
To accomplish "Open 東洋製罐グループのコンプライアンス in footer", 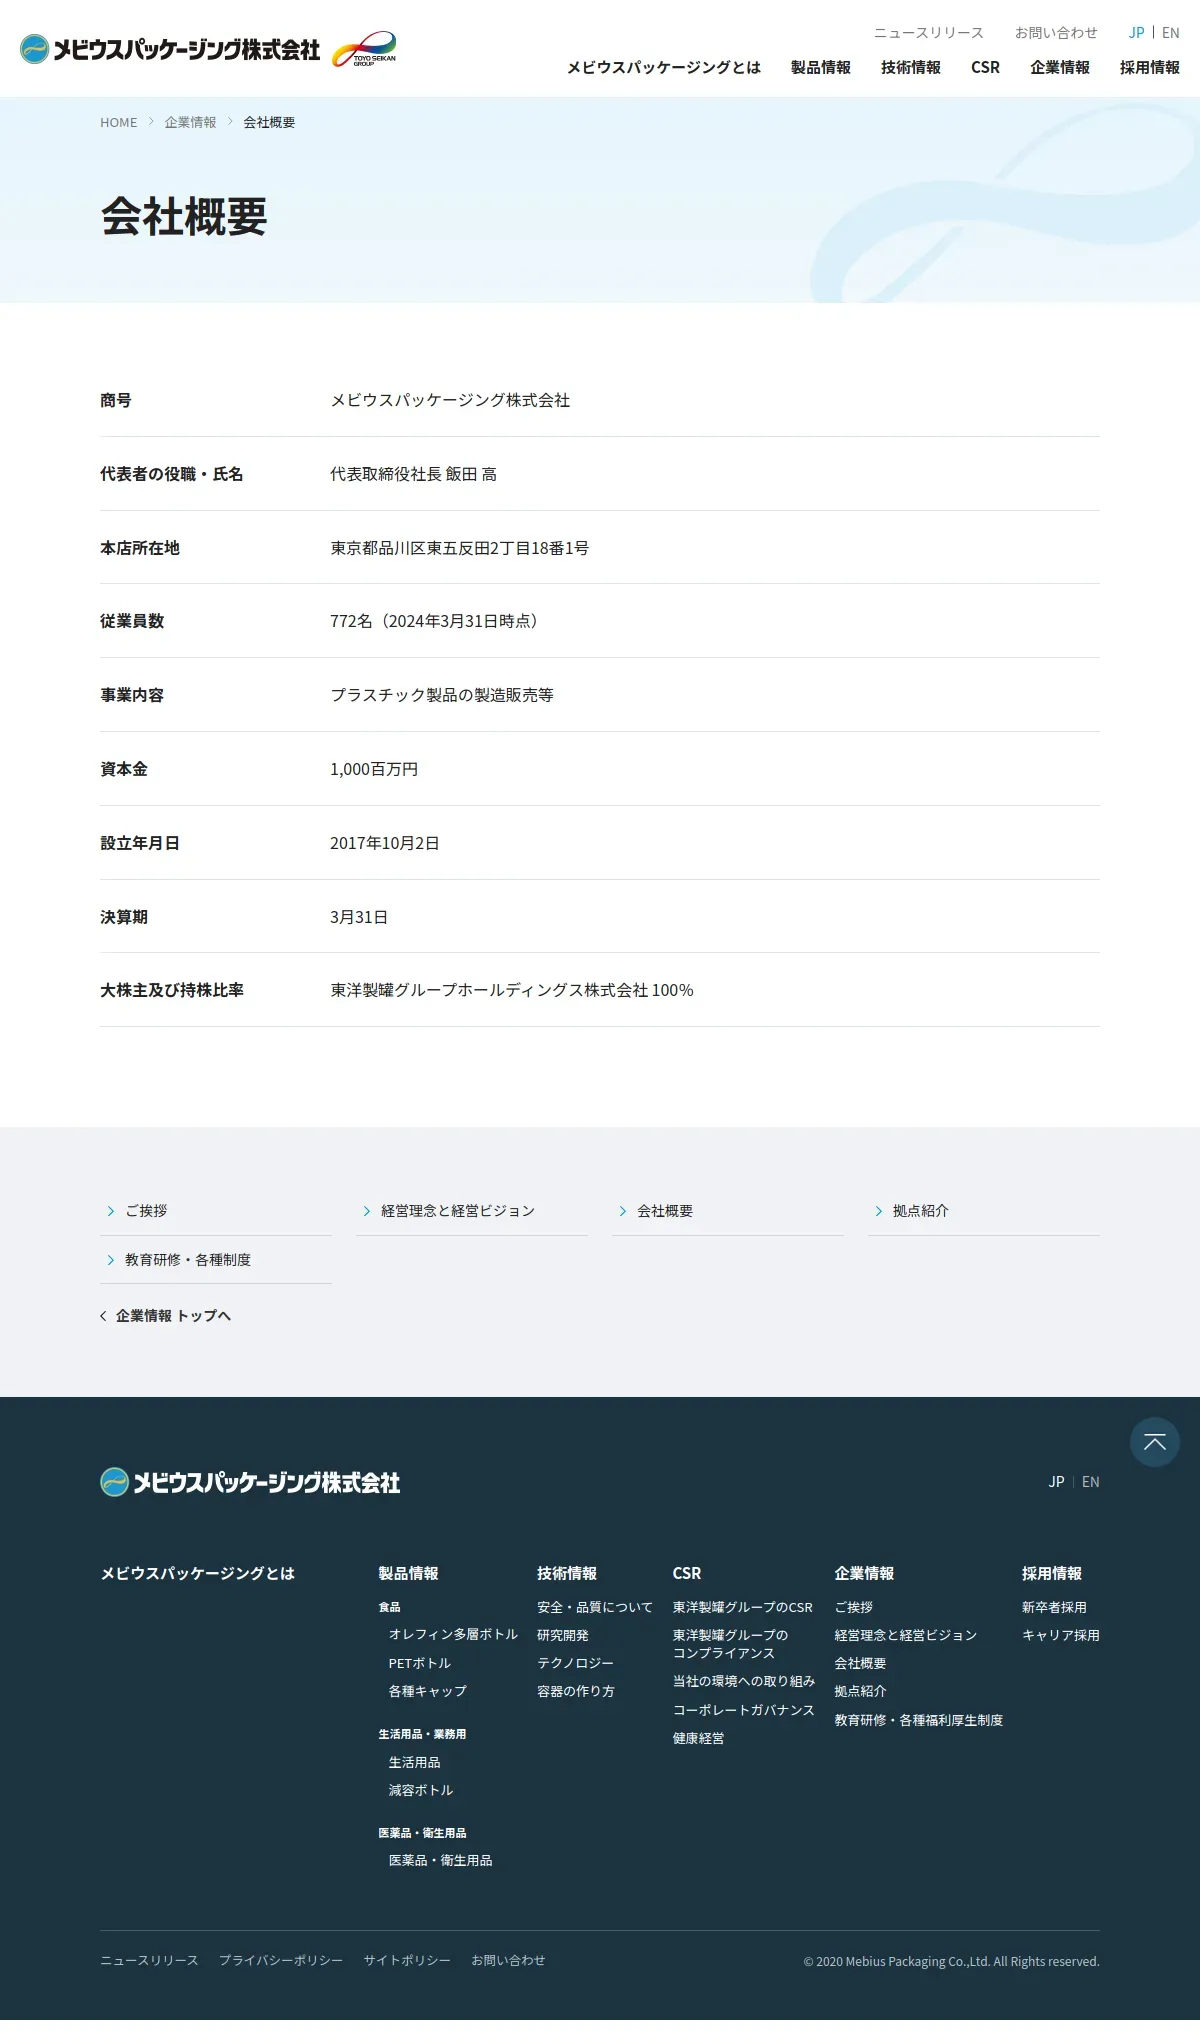I will click(731, 1644).
